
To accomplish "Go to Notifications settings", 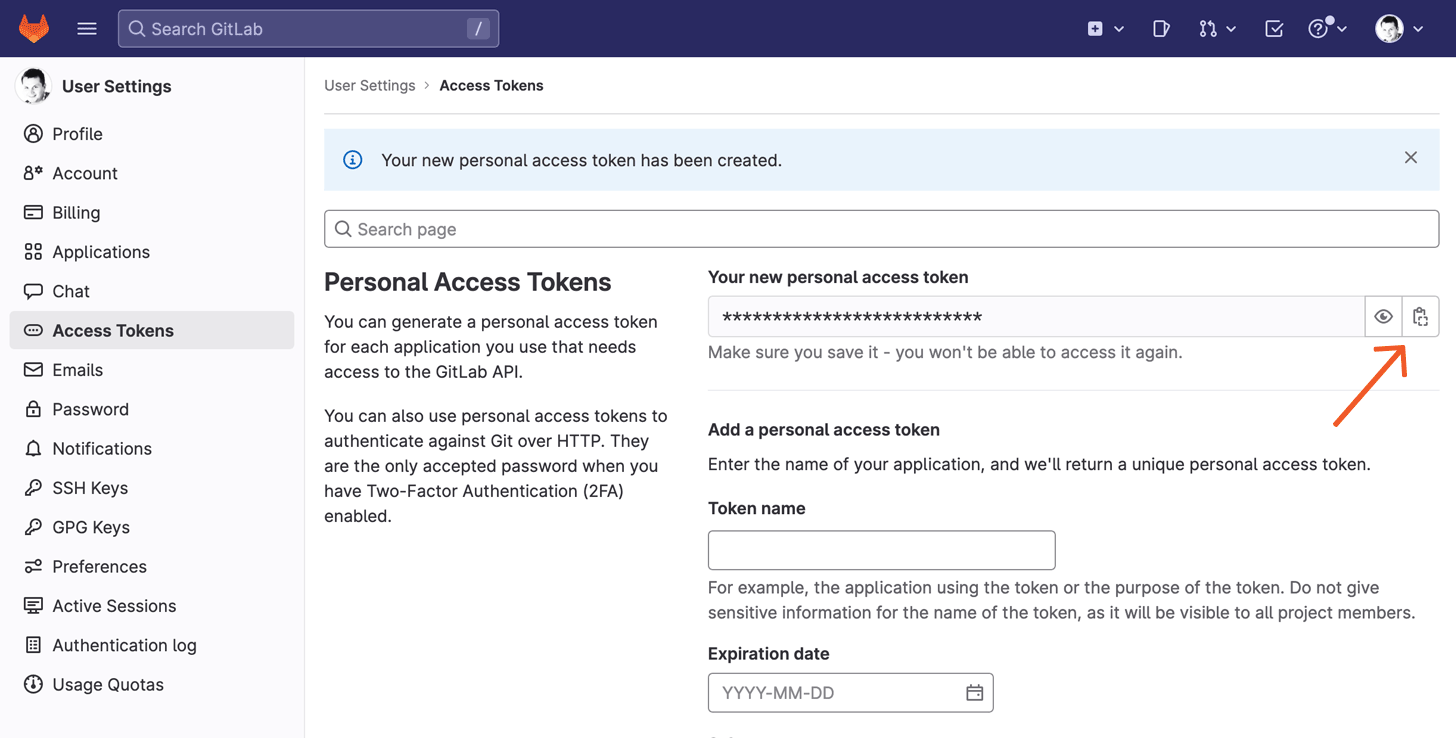I will tap(99, 448).
